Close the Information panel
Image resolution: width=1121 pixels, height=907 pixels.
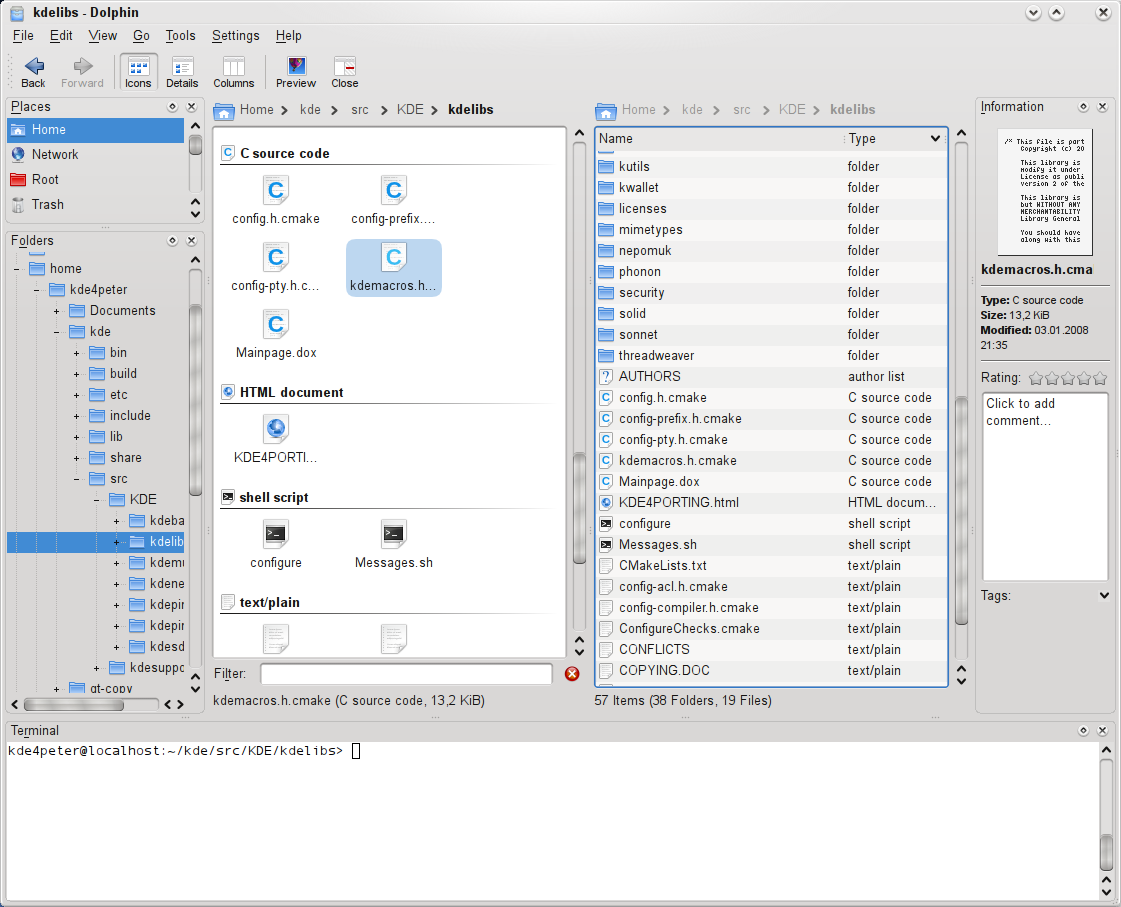tap(1102, 106)
